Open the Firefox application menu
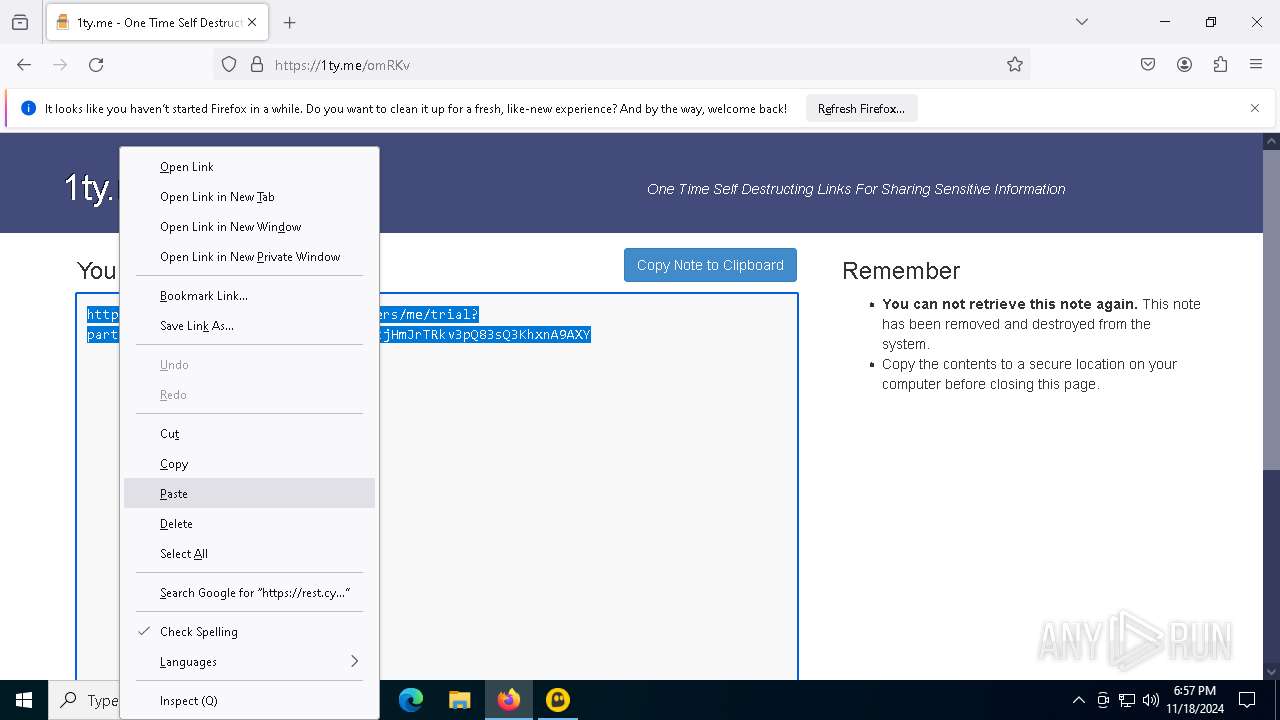 (1256, 65)
